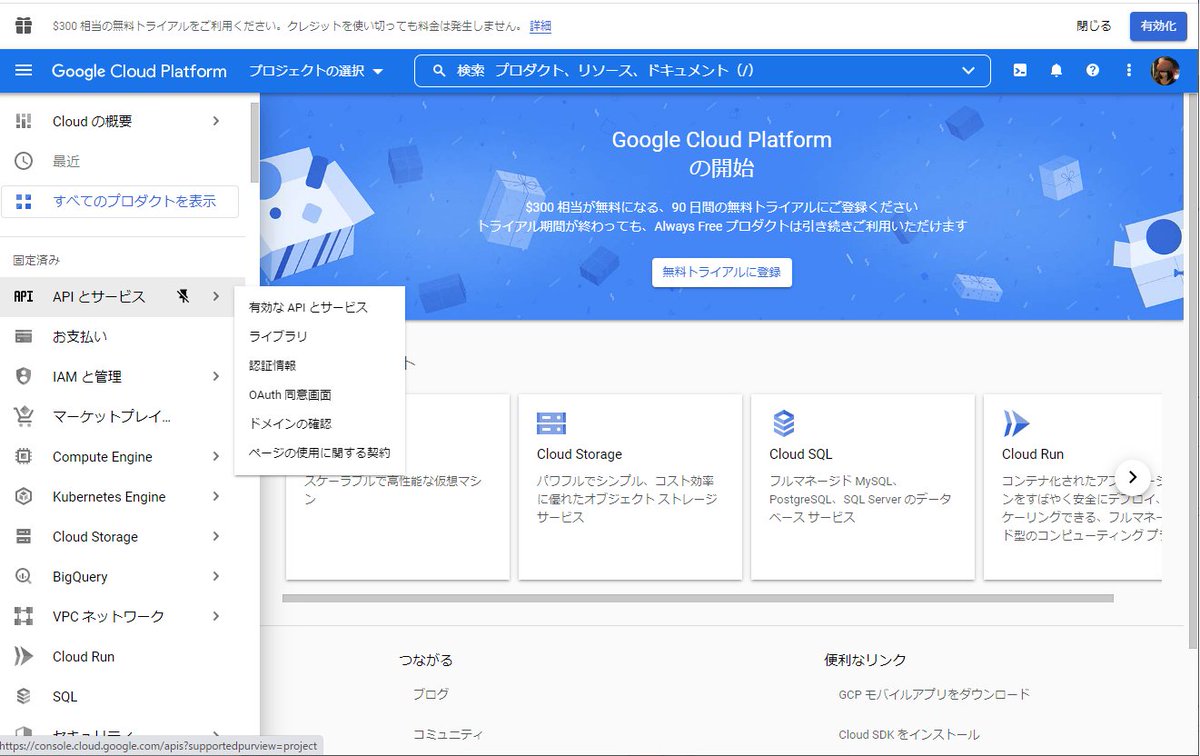Click the Cloud Run card icon
Viewport: 1200px width, 756px height.
click(1016, 423)
